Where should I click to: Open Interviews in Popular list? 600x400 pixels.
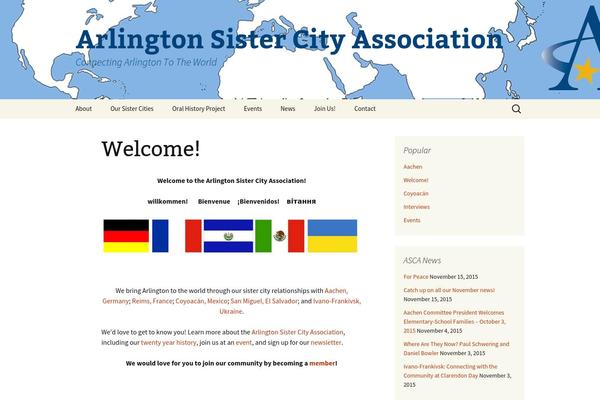pos(416,207)
